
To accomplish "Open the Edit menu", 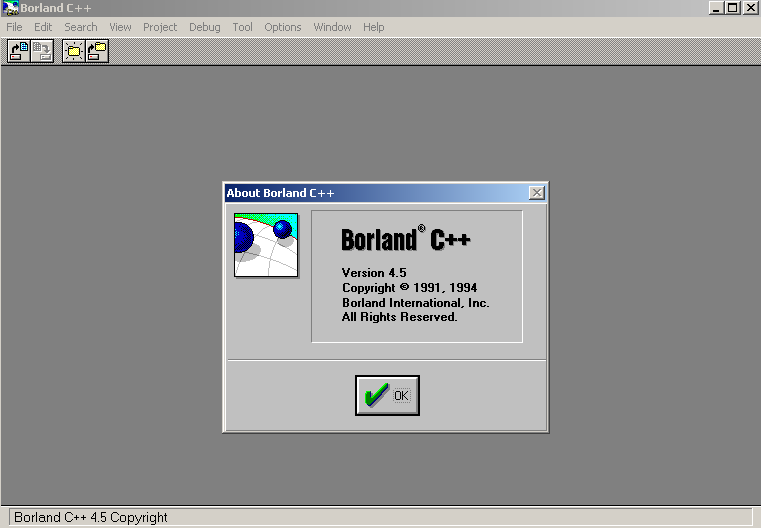I will point(43,27).
